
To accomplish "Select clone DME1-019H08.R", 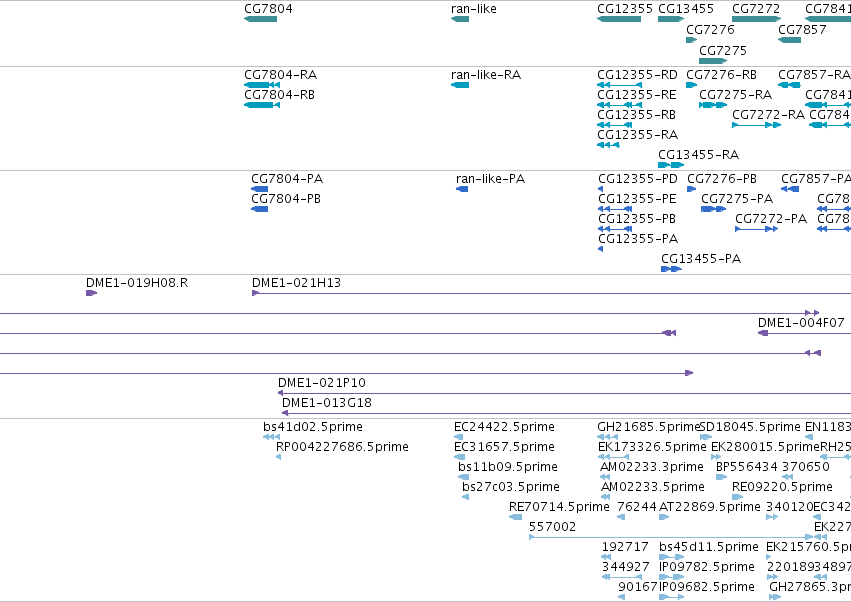I will pos(91,293).
